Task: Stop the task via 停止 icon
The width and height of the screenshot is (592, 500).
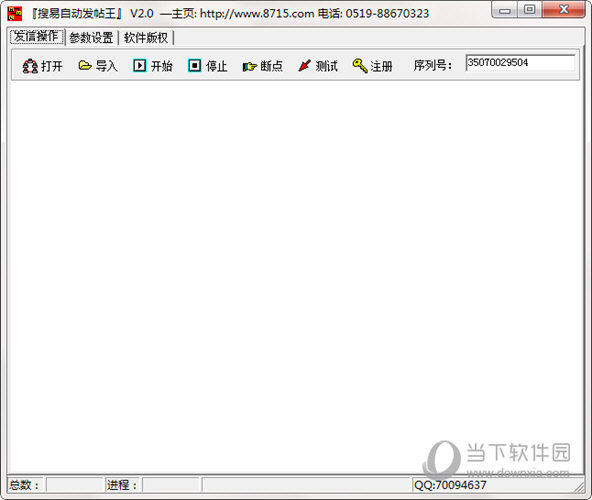Action: pyautogui.click(x=195, y=66)
